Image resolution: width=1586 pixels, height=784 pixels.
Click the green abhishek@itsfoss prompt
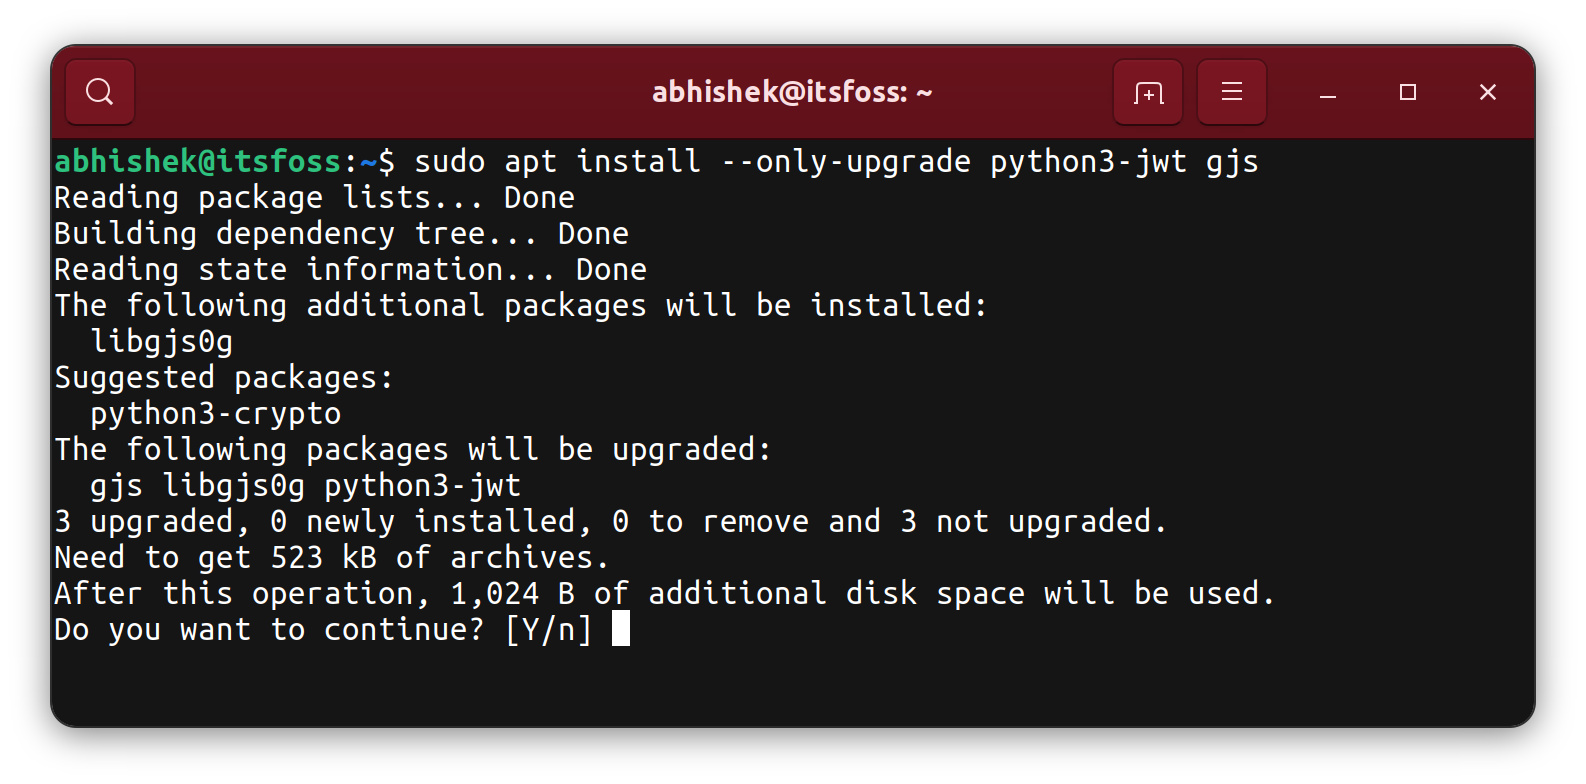point(198,161)
